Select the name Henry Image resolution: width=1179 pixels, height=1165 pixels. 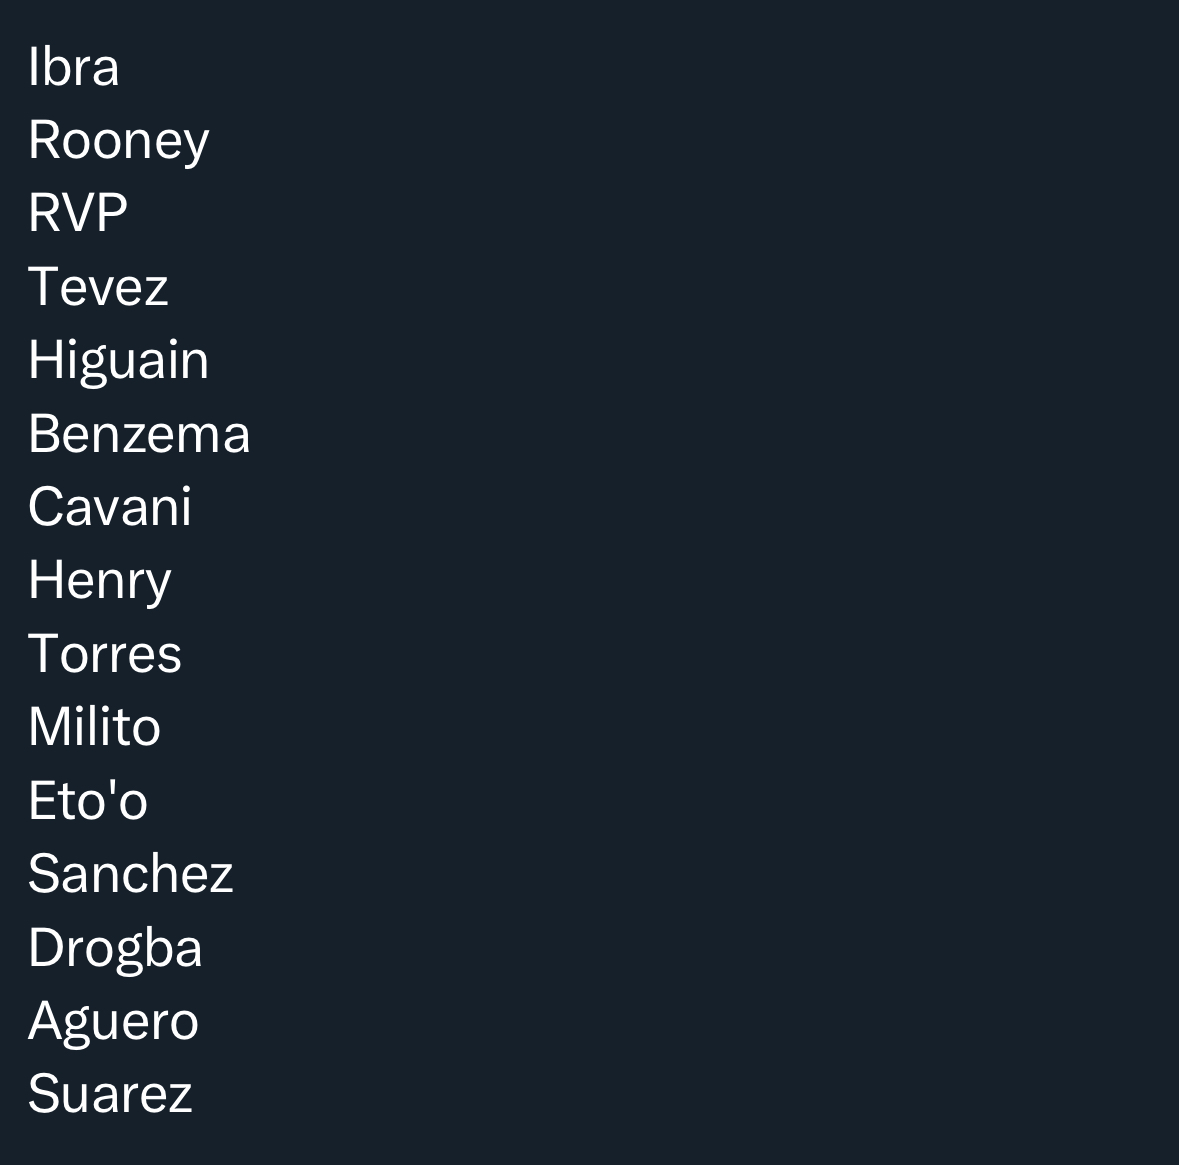click(x=100, y=583)
